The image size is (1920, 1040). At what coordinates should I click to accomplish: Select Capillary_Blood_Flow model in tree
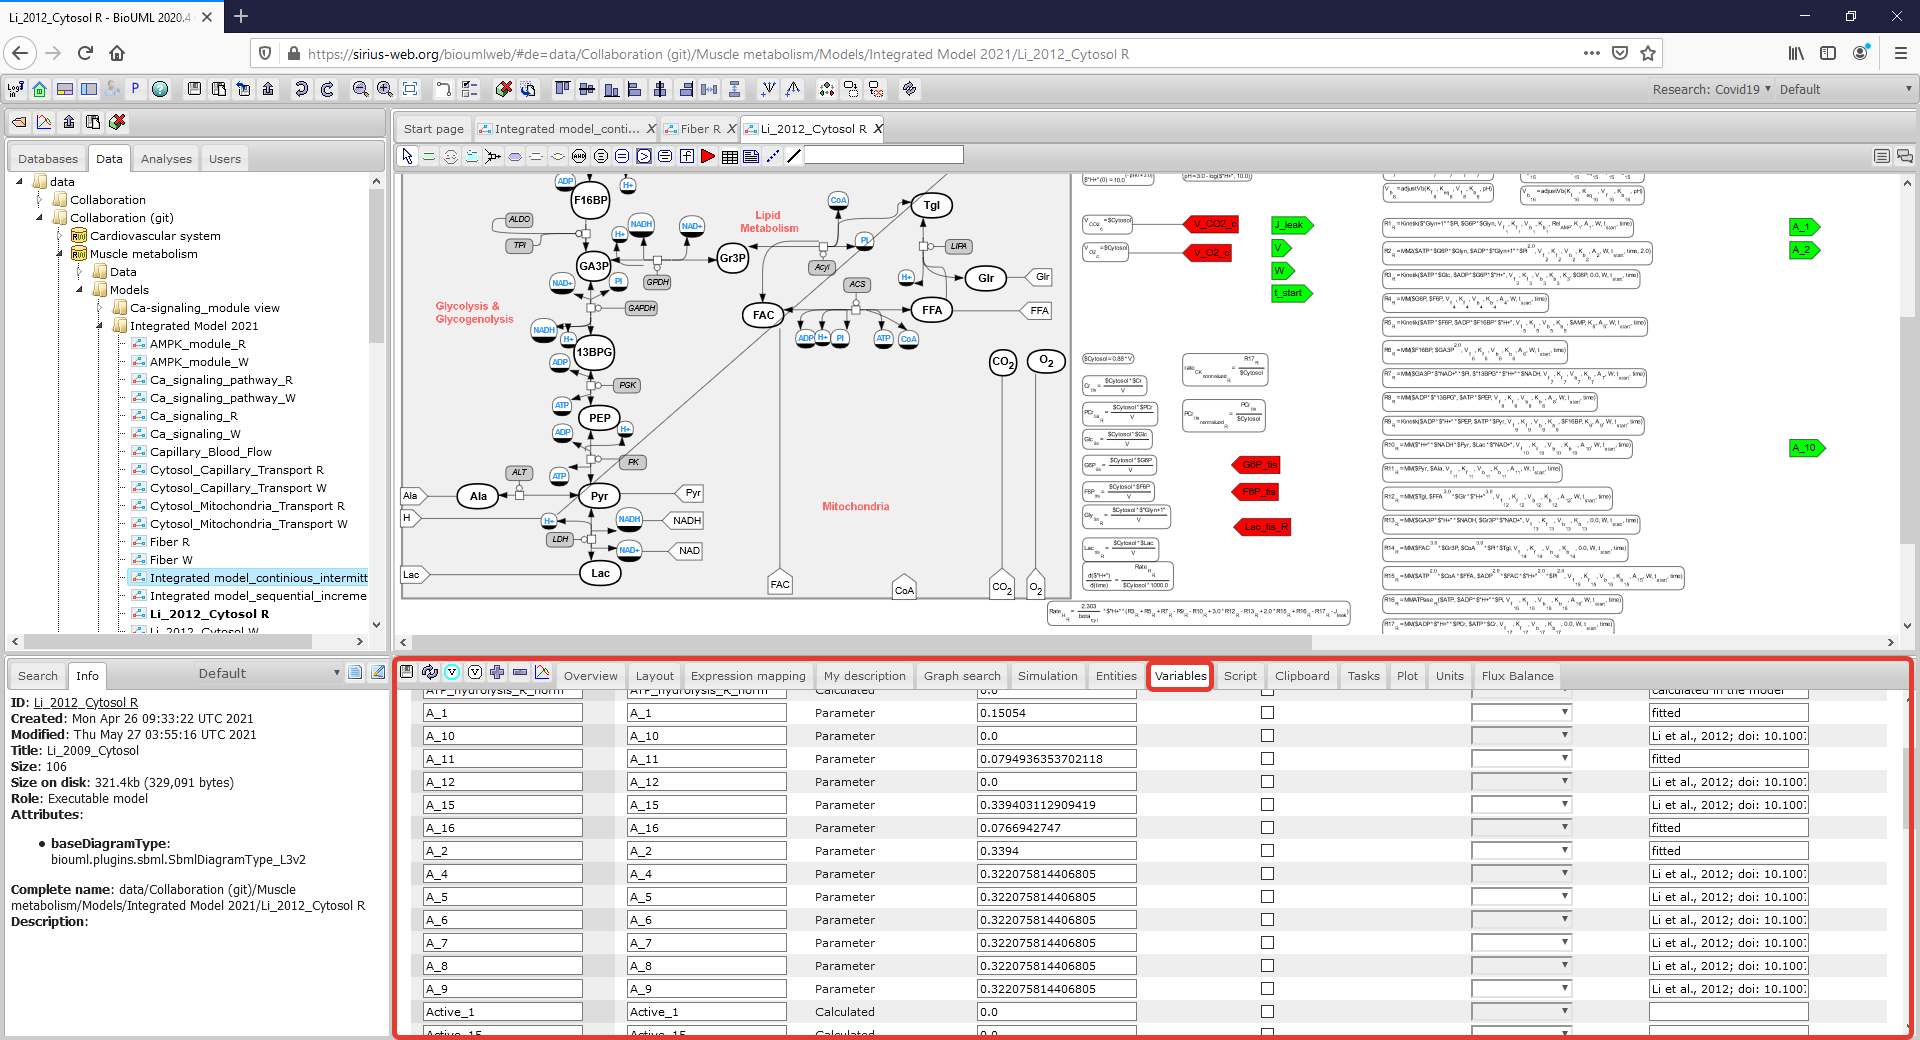point(210,452)
